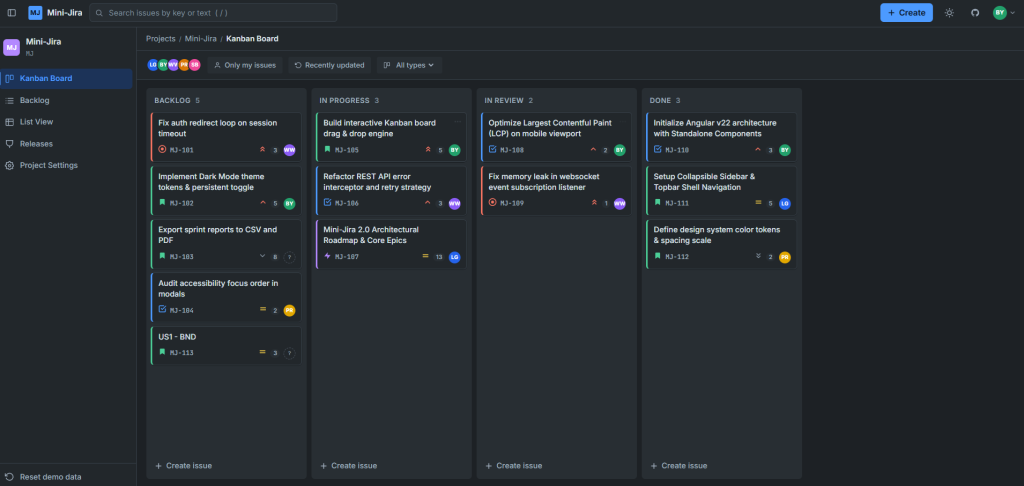Open Define design system color tokens card
The image size is (1024, 486).
click(722, 244)
